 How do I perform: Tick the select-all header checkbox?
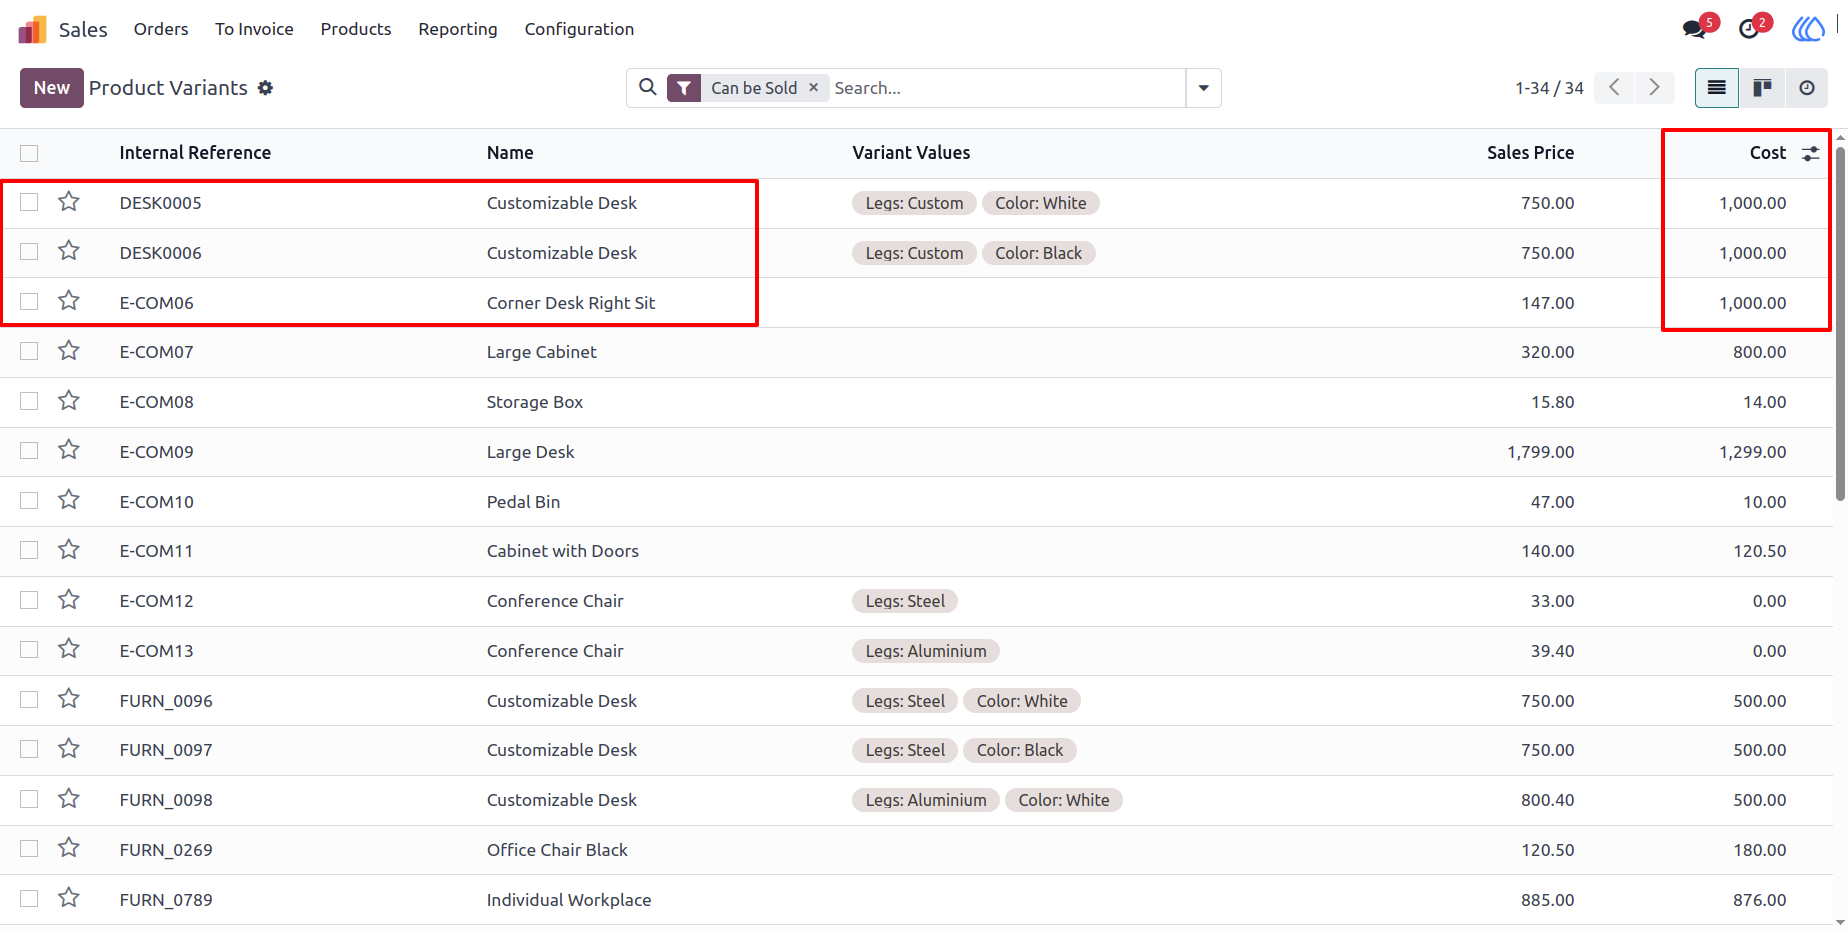pos(29,153)
